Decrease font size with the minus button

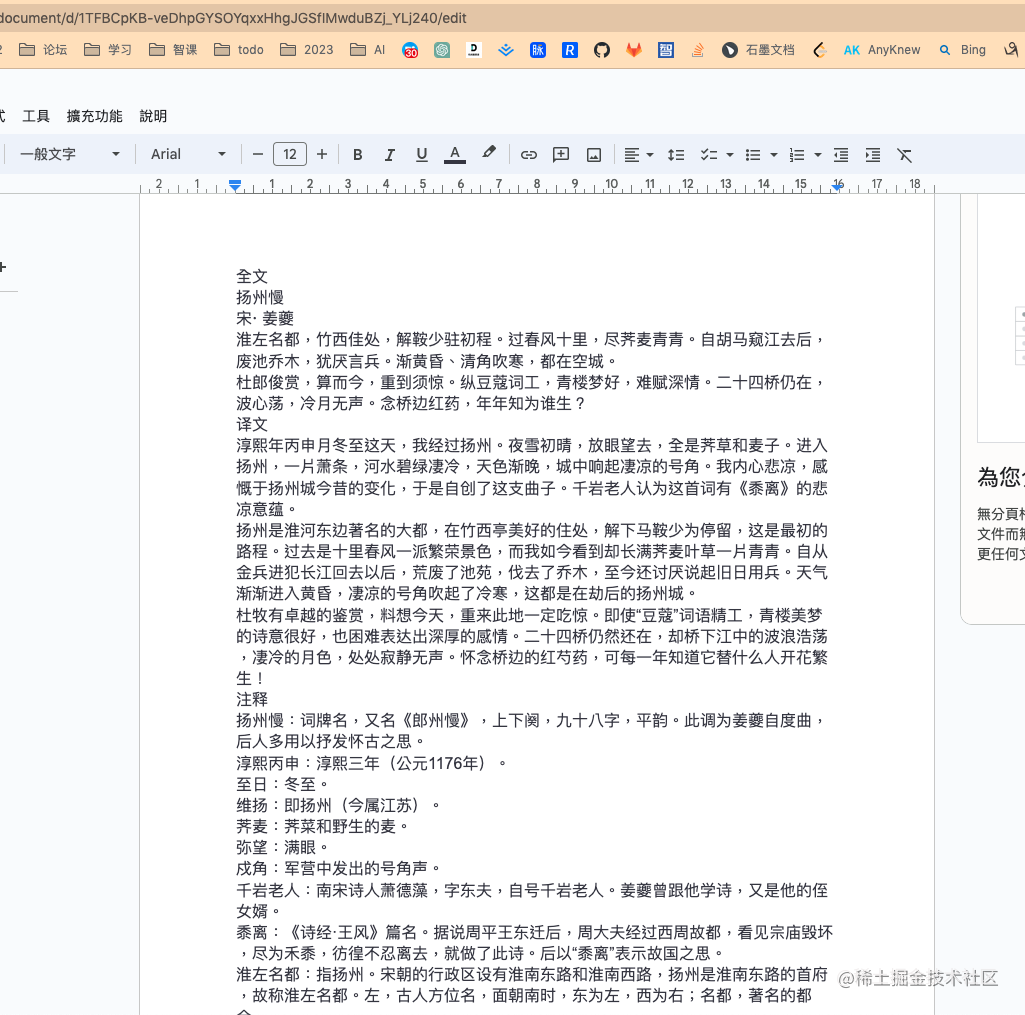[x=258, y=155]
